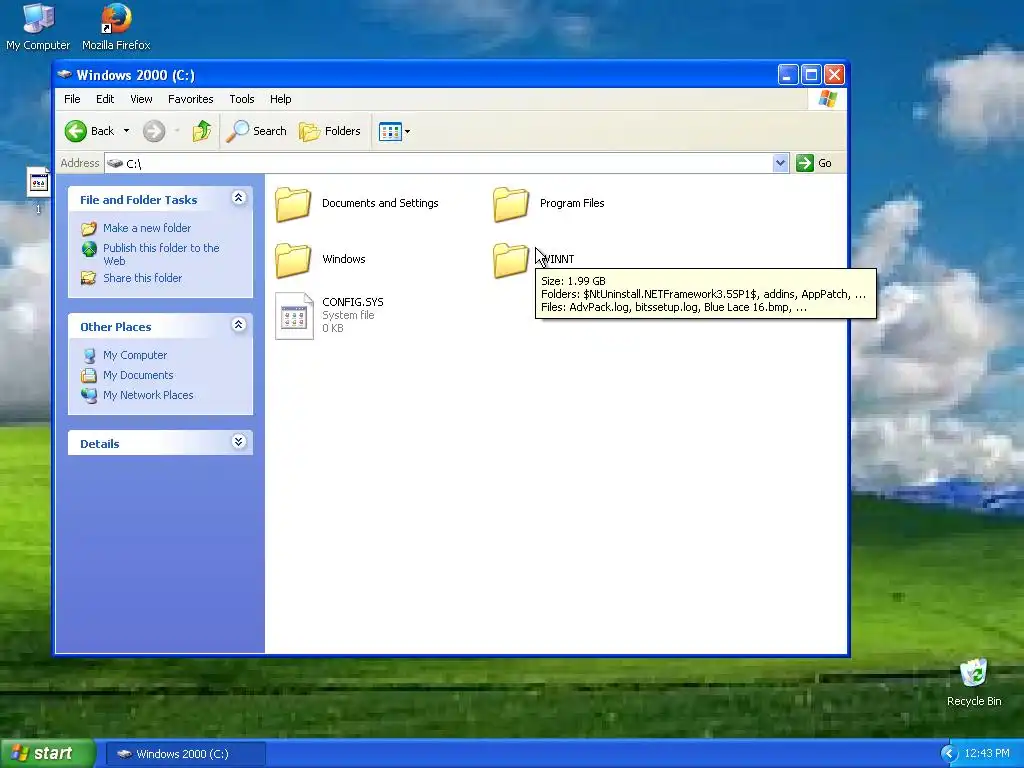Select the CONFIG.SYS file icon
The height and width of the screenshot is (768, 1024).
click(x=294, y=316)
